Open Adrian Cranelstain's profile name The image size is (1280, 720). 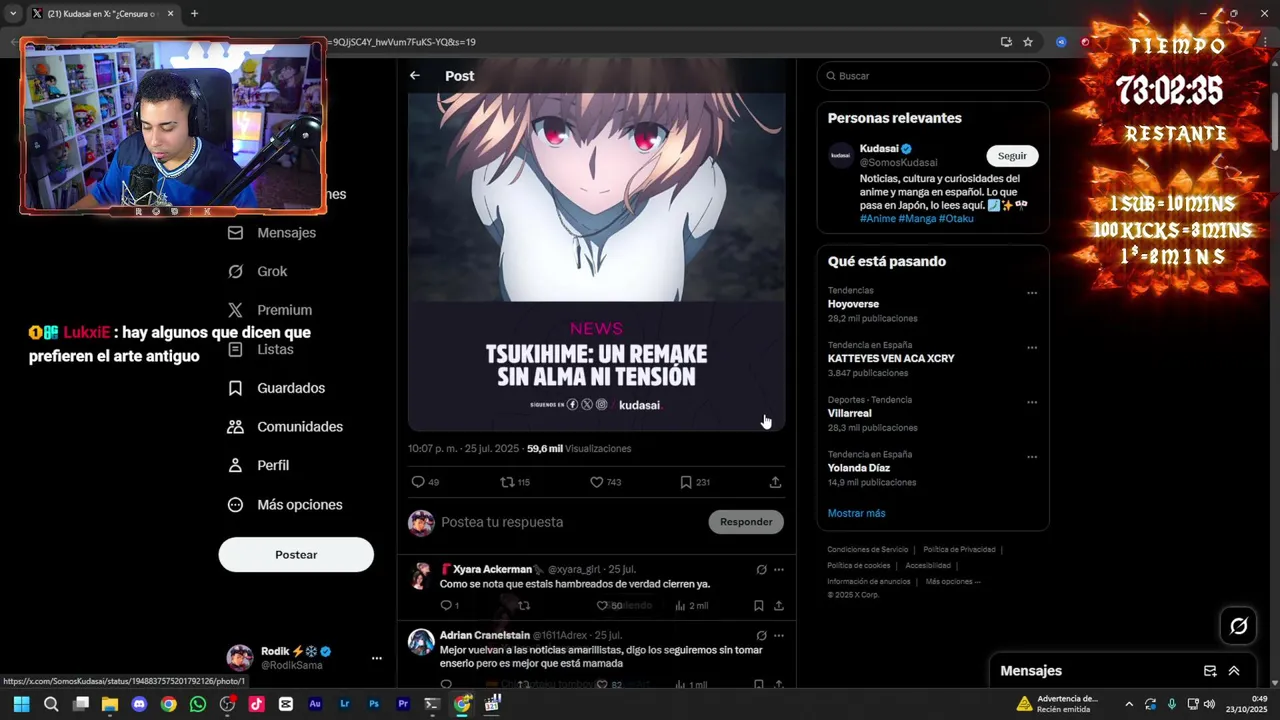tap(484, 635)
